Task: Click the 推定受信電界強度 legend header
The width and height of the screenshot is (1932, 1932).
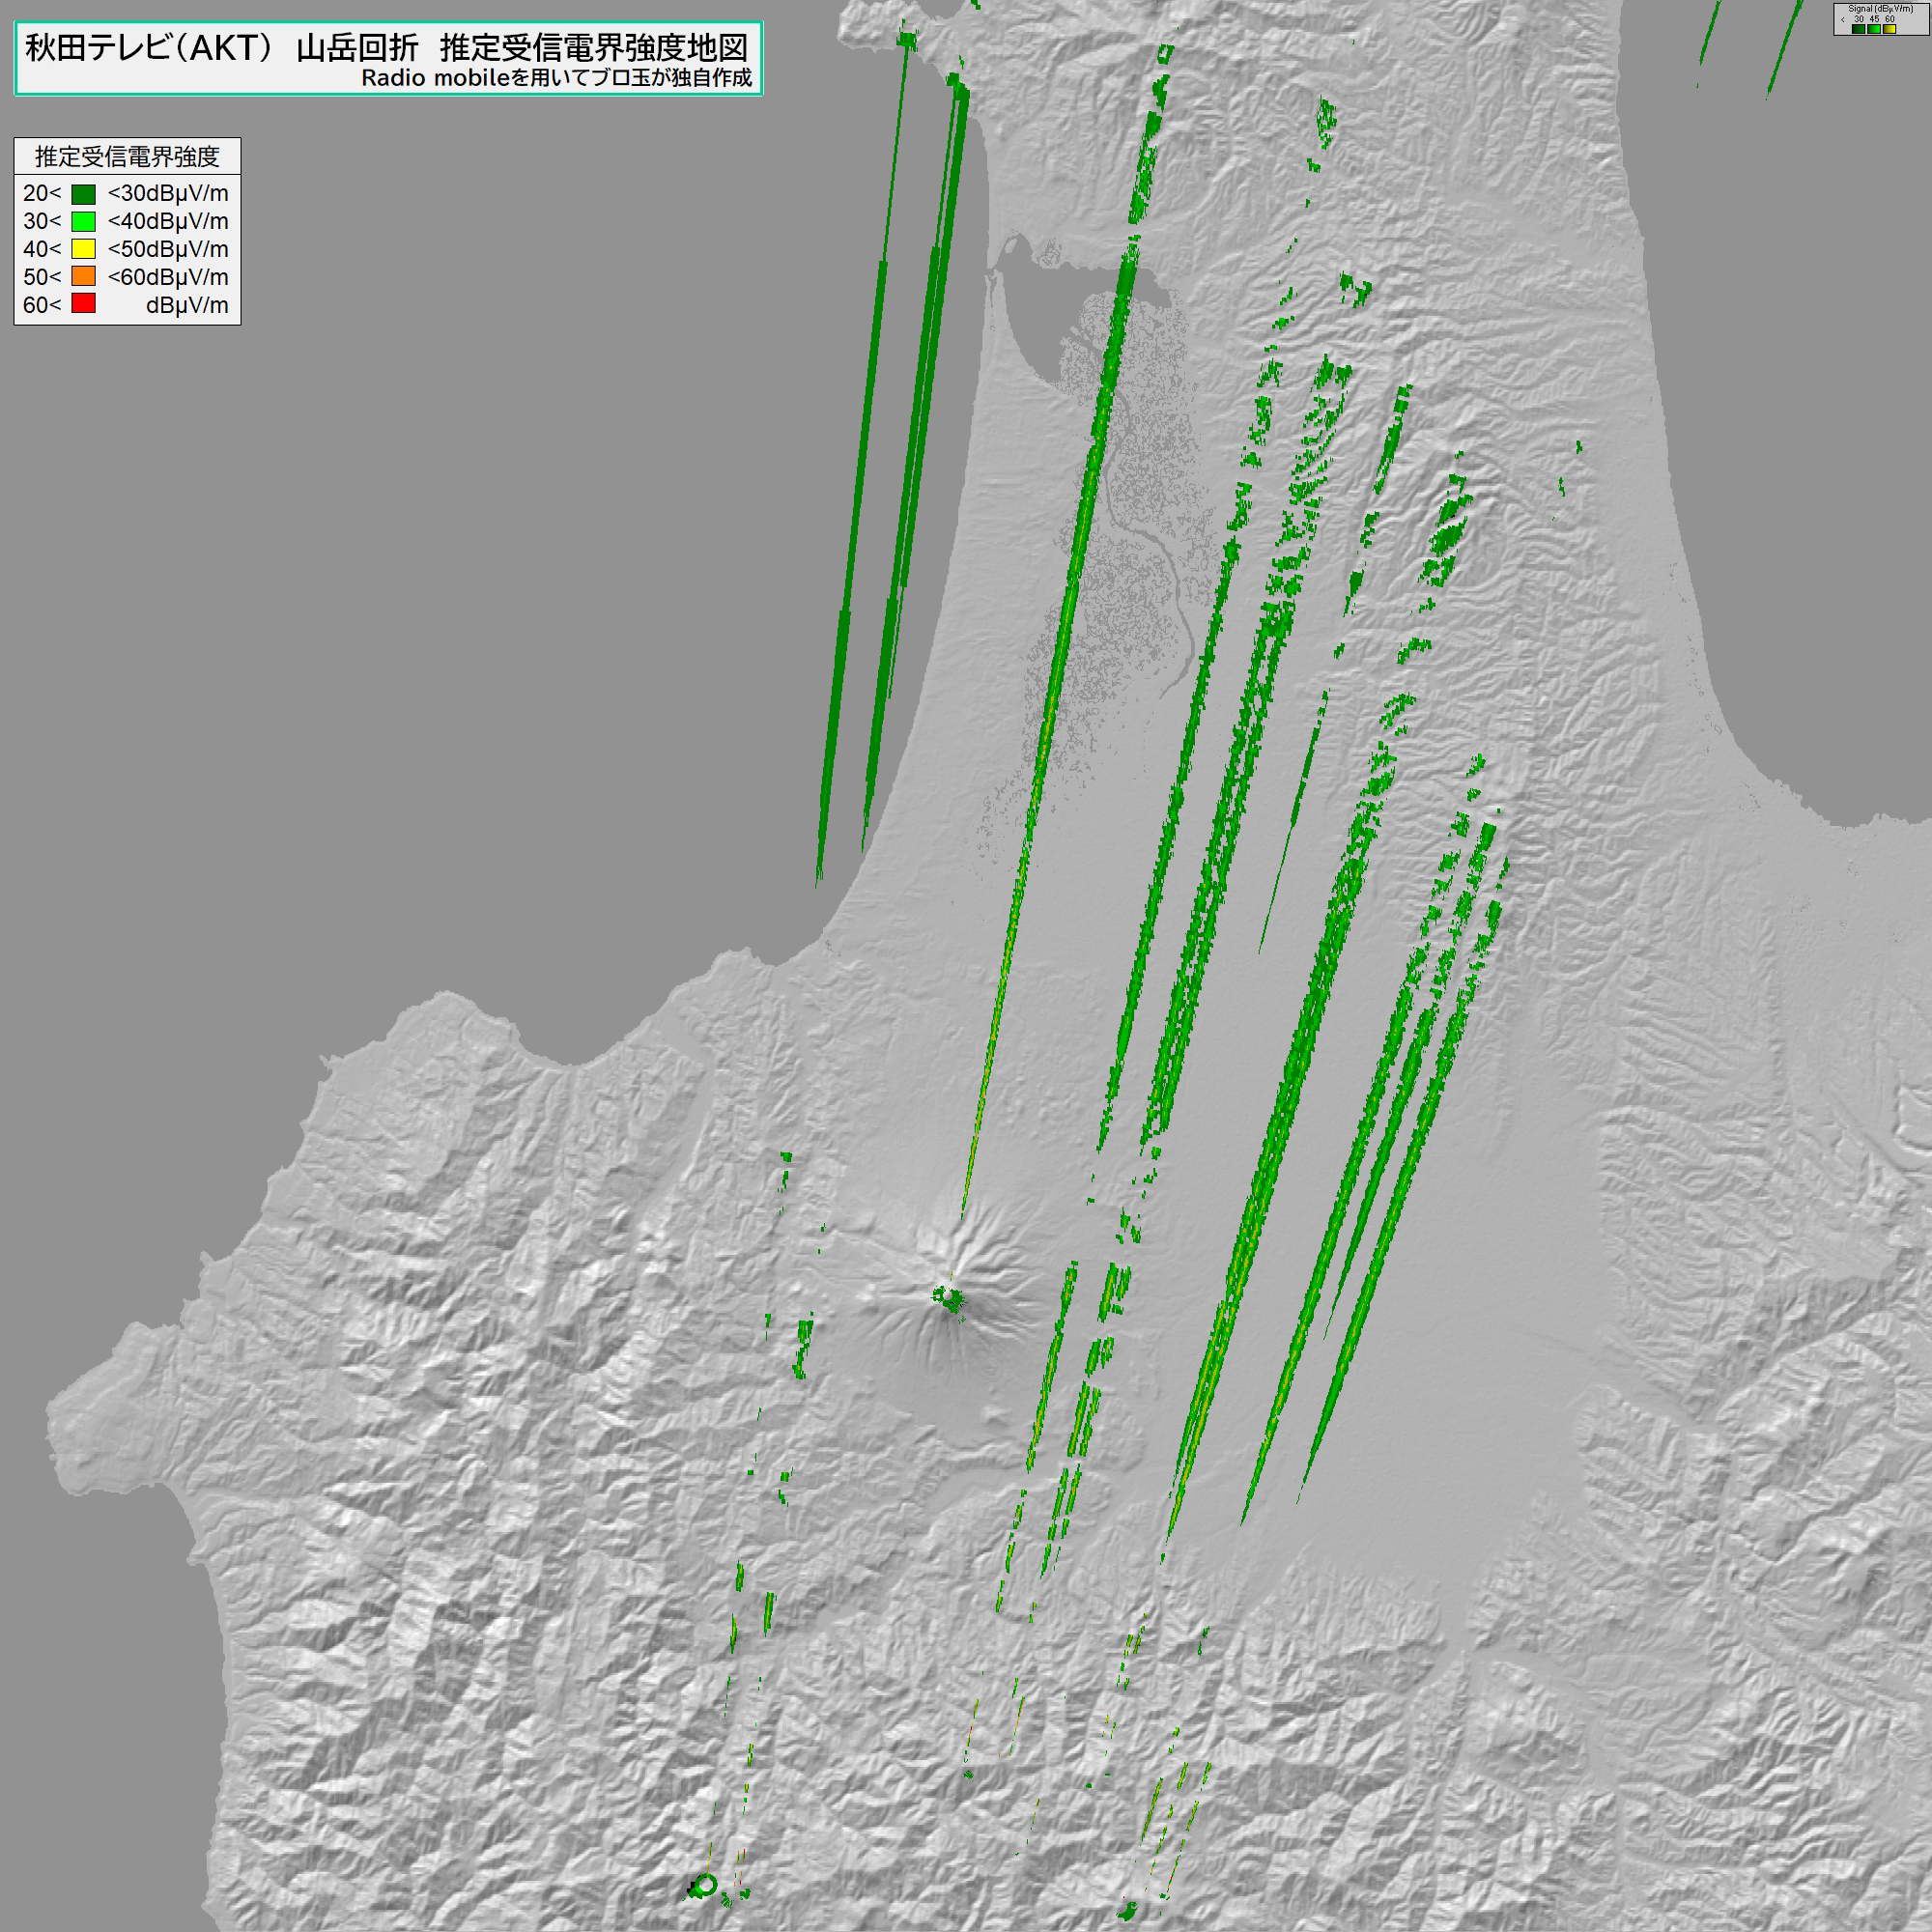Action: coord(127,157)
